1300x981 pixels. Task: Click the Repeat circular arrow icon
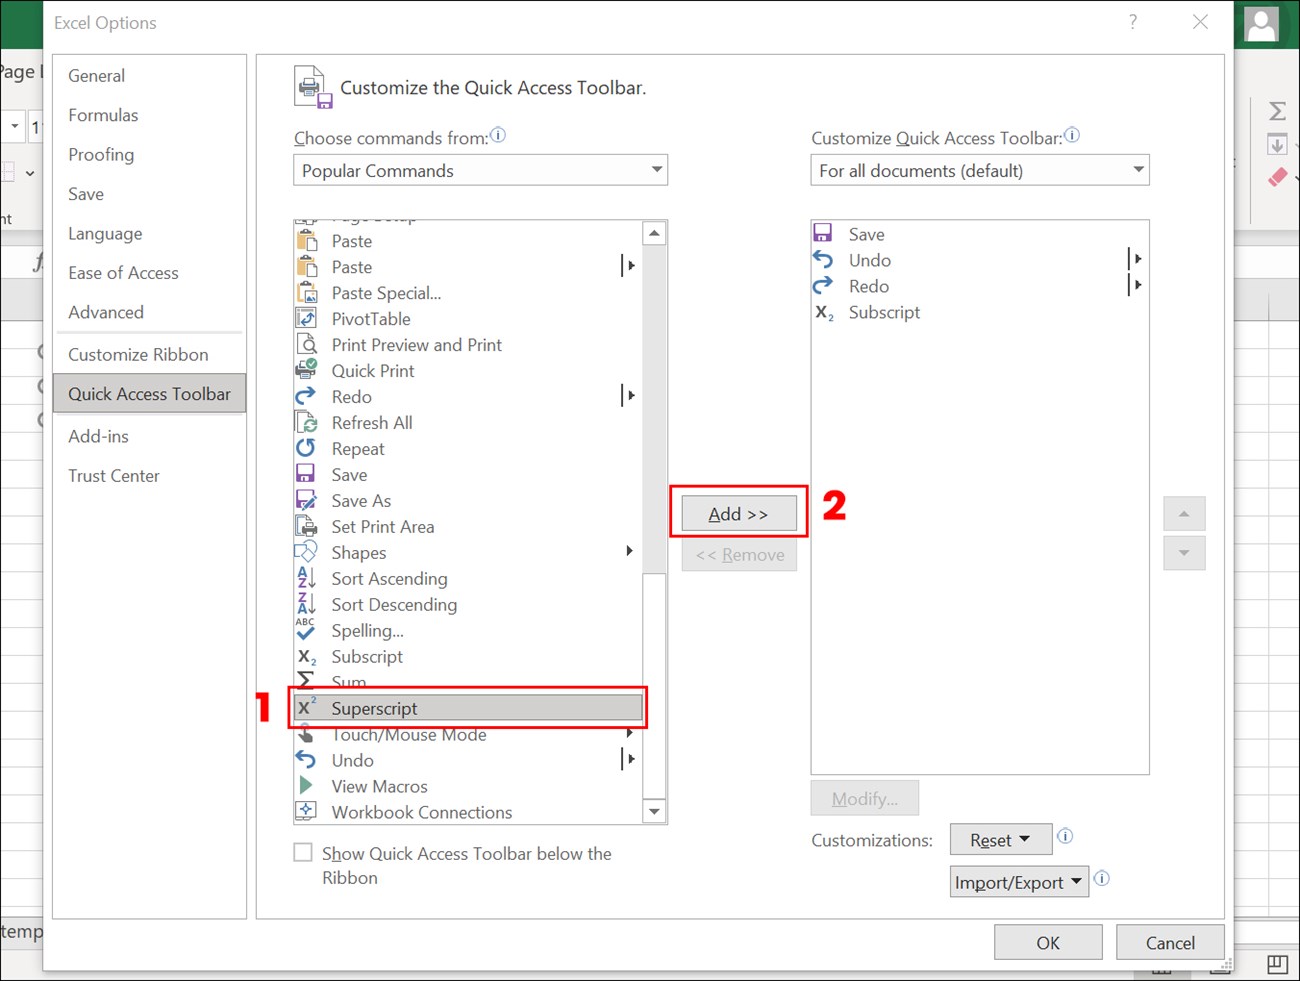pos(306,449)
